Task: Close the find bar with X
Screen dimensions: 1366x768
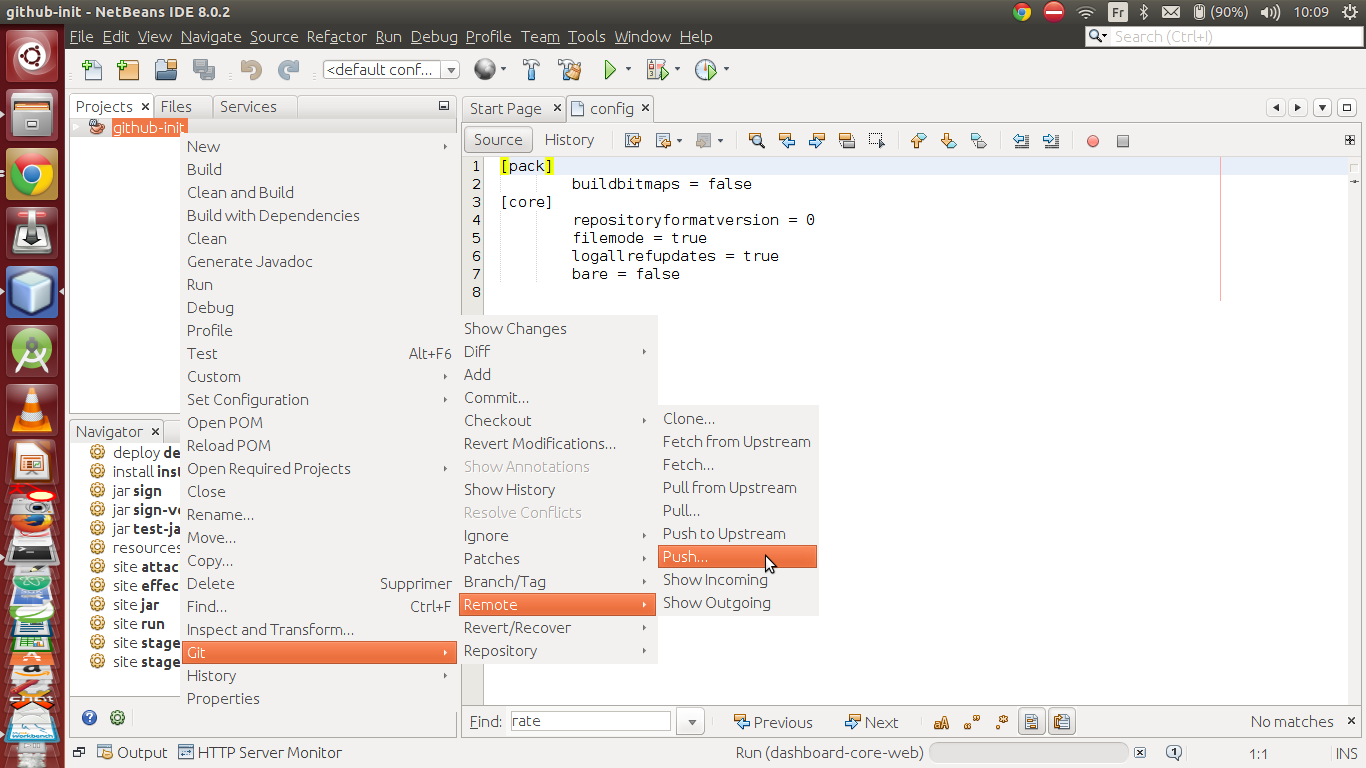Action: pos(1350,722)
